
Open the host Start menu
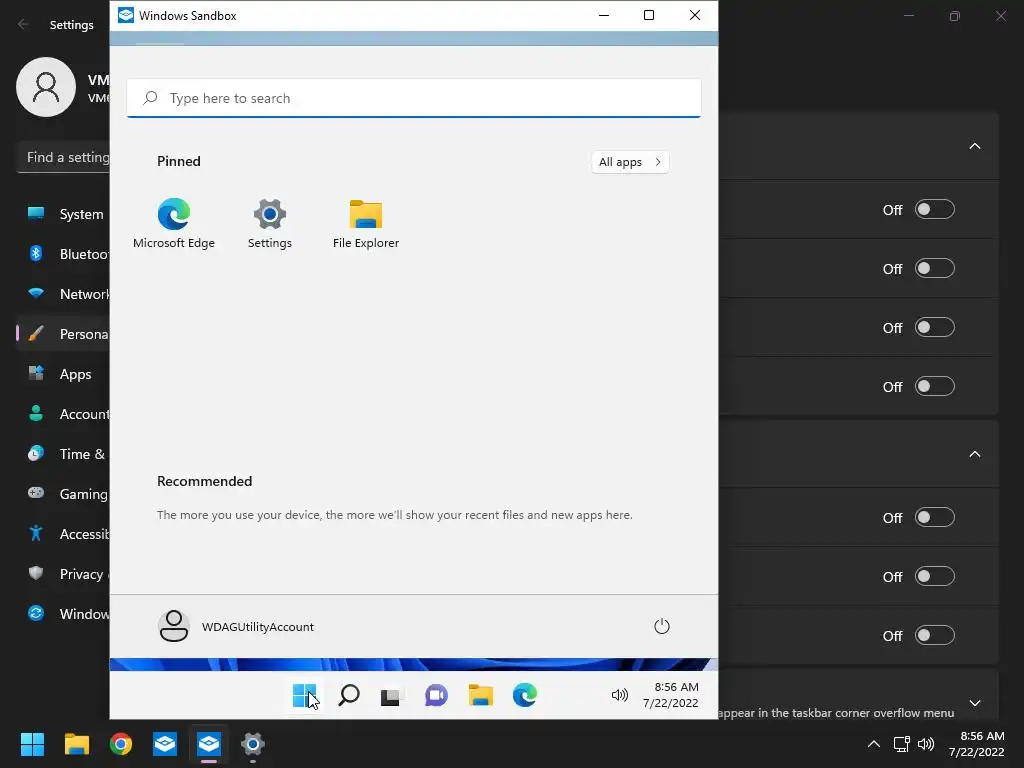tap(32, 744)
